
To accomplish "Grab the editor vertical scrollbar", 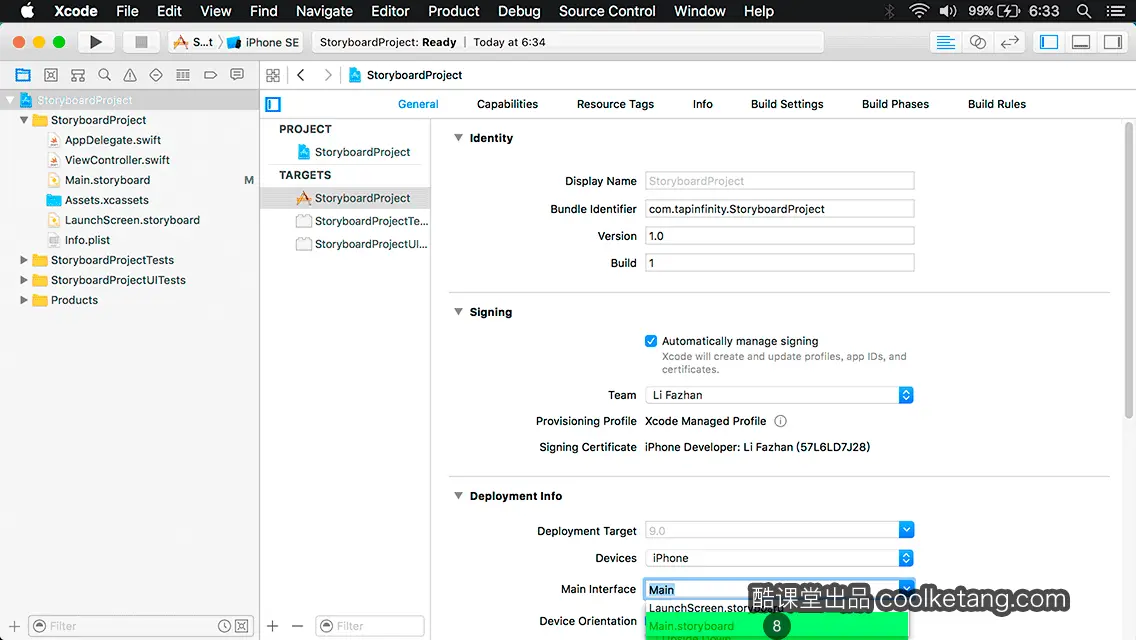I will click(x=1129, y=271).
